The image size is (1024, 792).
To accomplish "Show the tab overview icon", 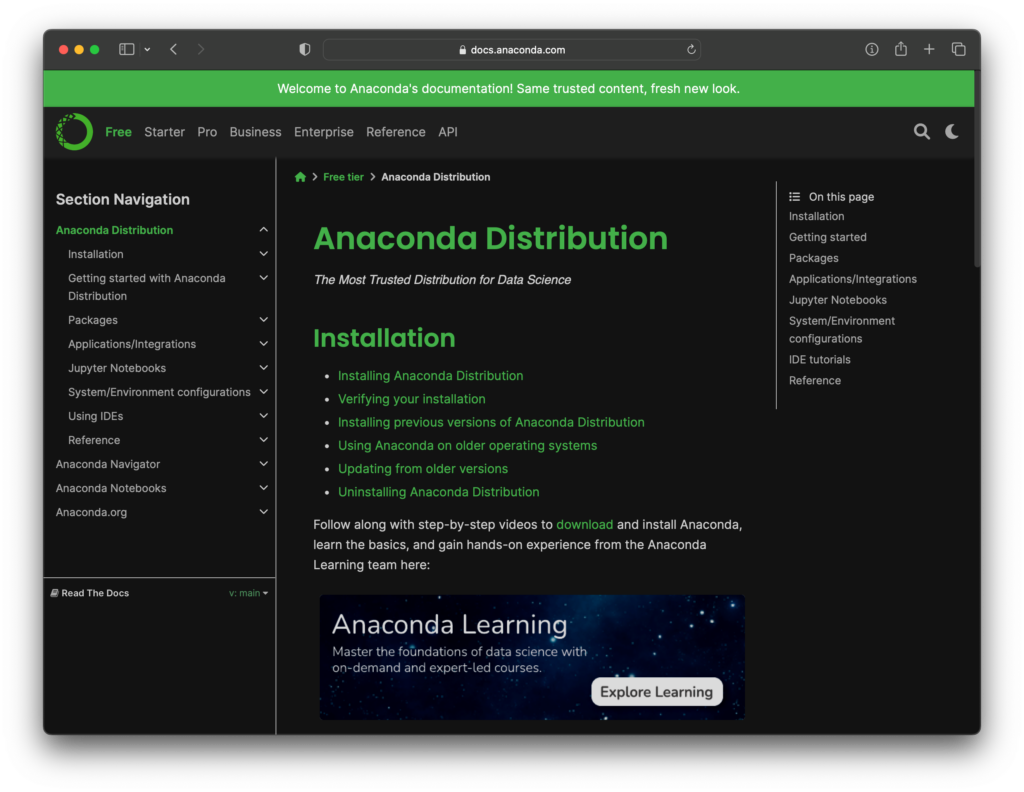I will pyautogui.click(x=958, y=49).
